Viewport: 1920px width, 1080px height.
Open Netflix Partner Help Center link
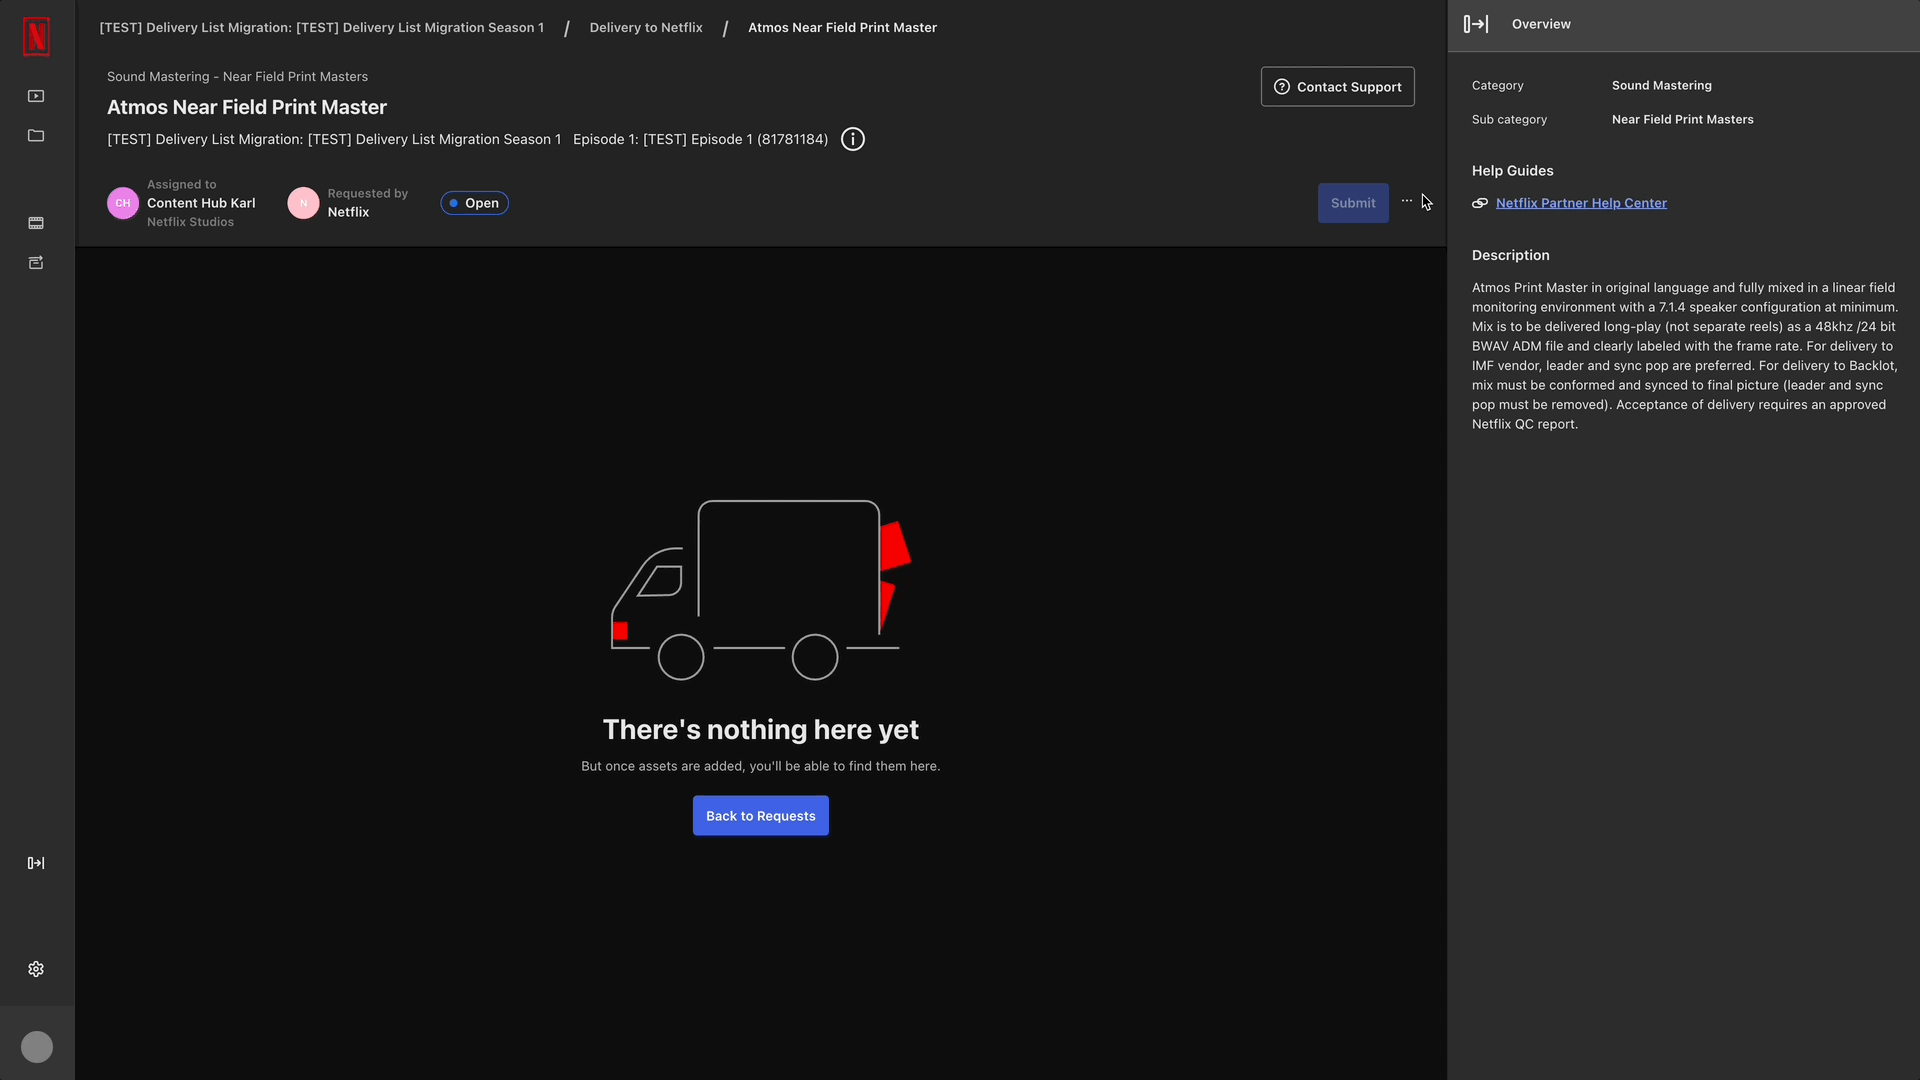[x=1581, y=203]
